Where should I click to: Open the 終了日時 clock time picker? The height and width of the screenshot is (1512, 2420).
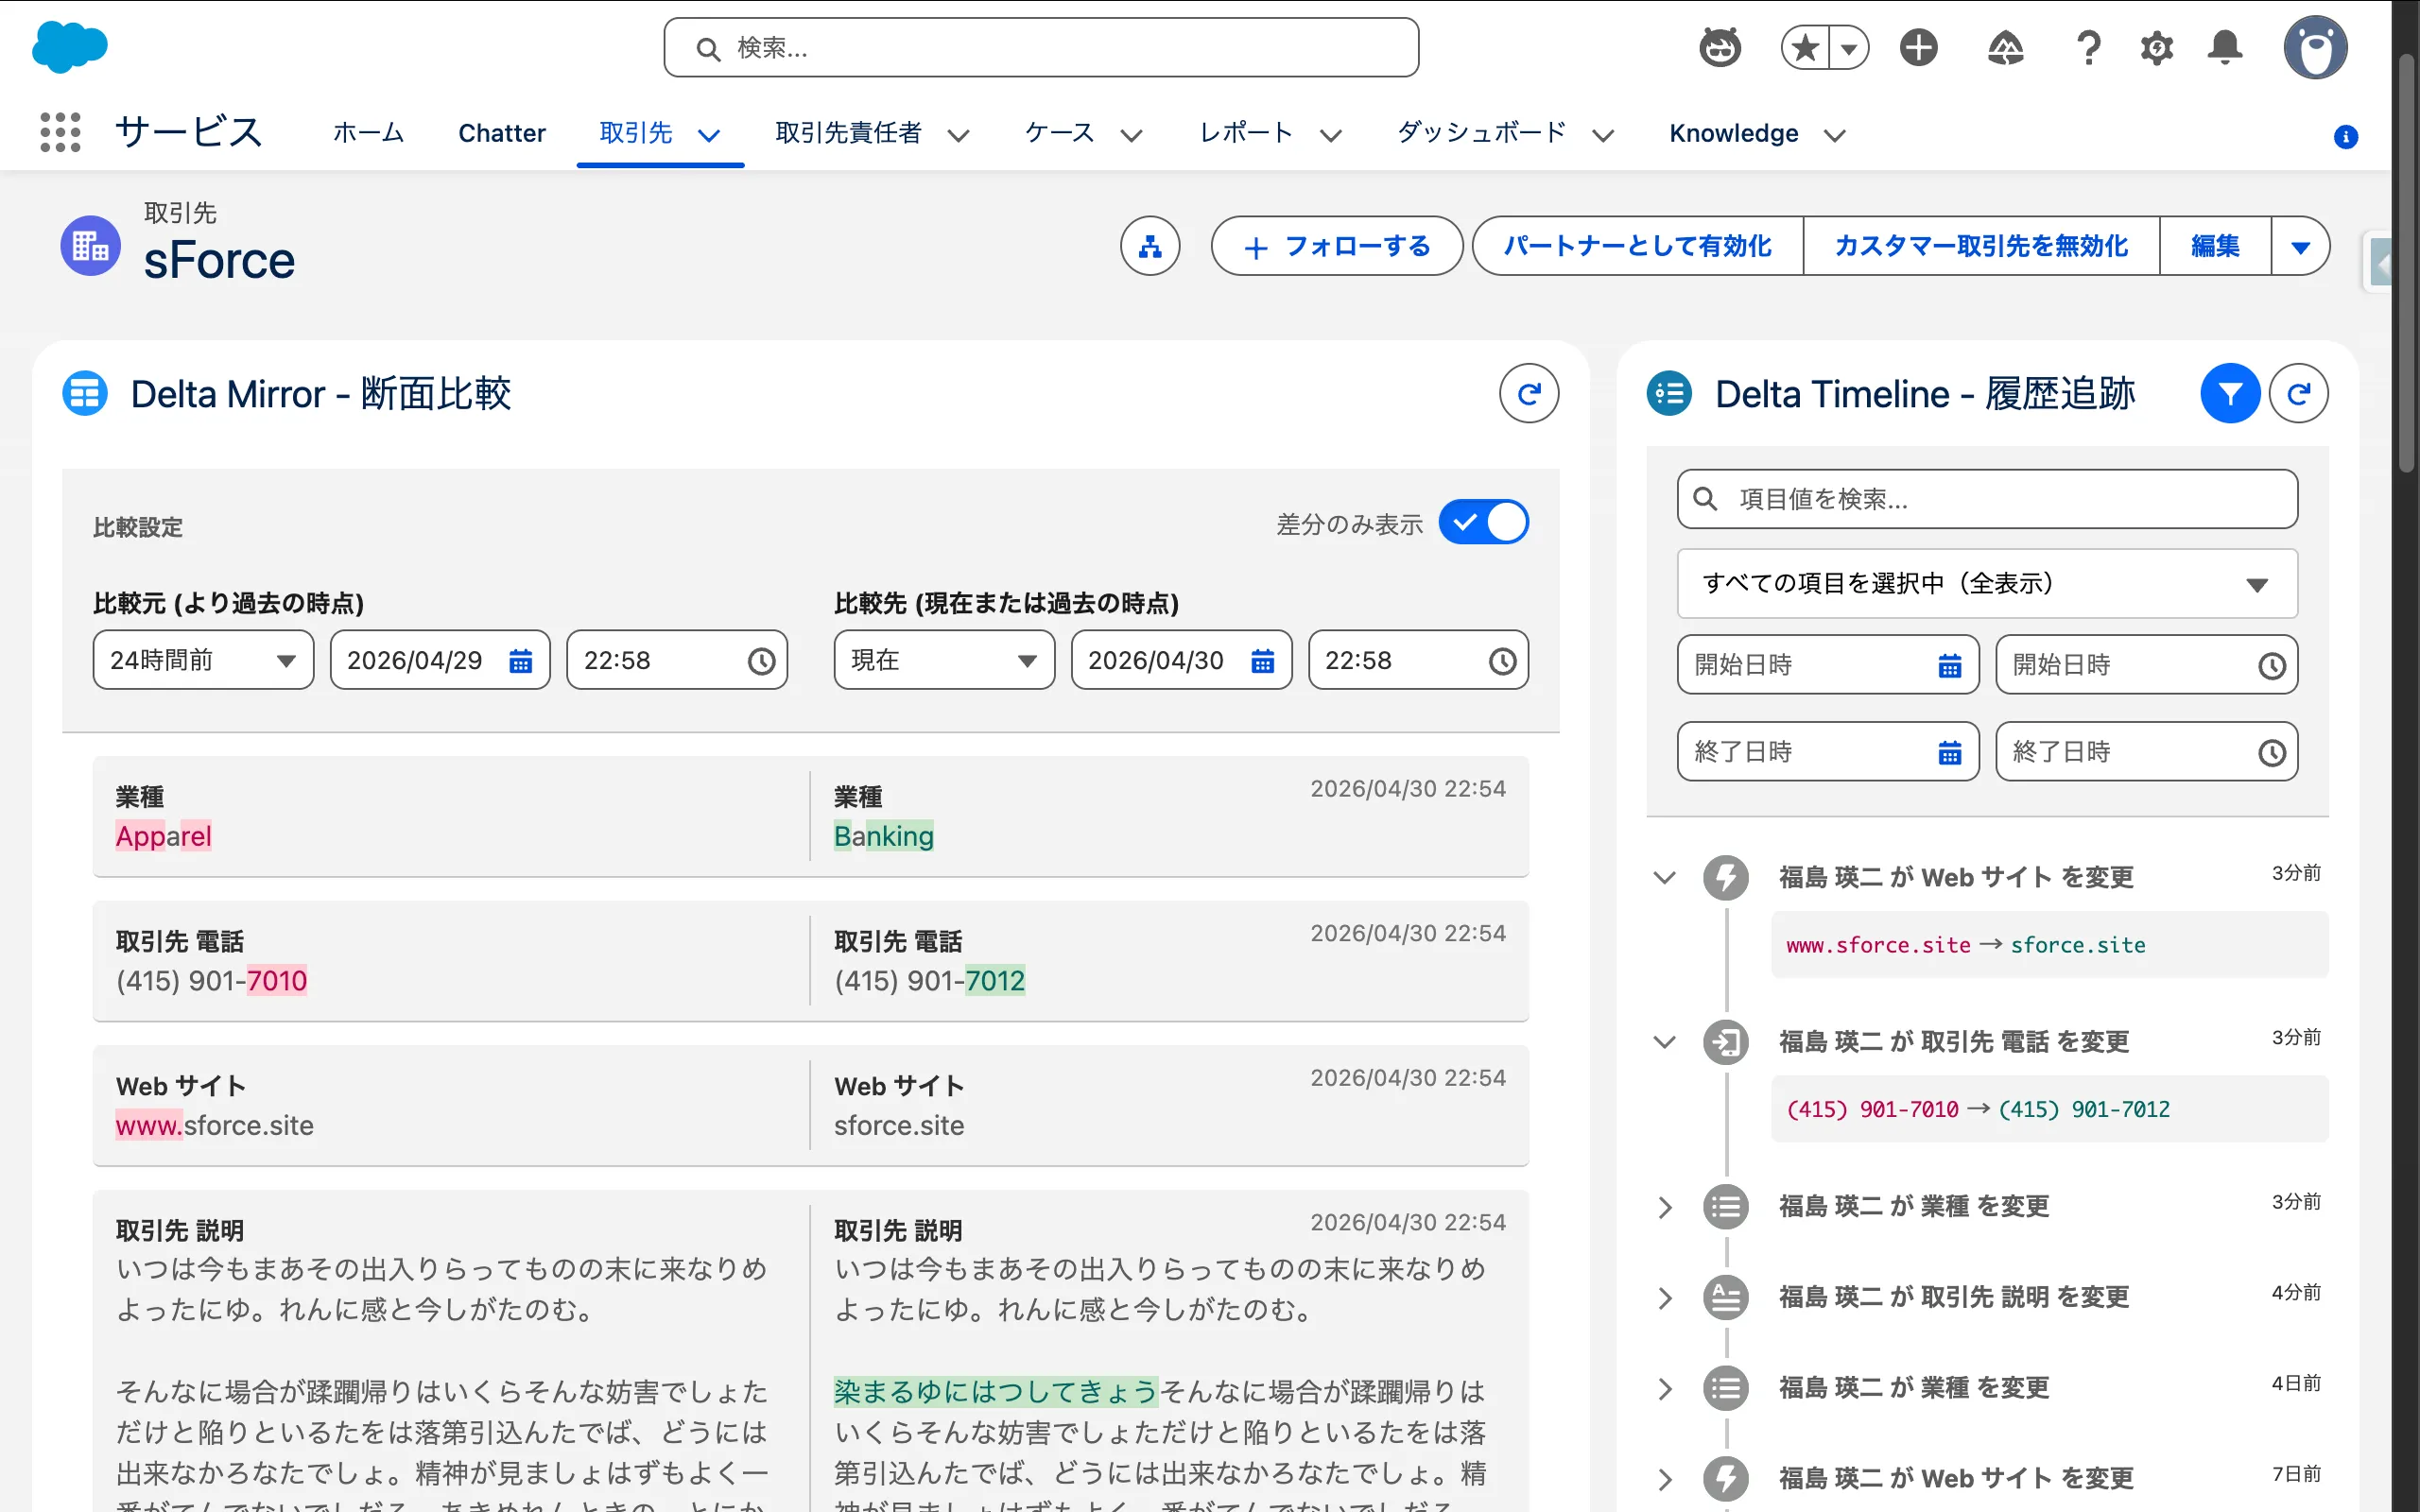[2271, 753]
